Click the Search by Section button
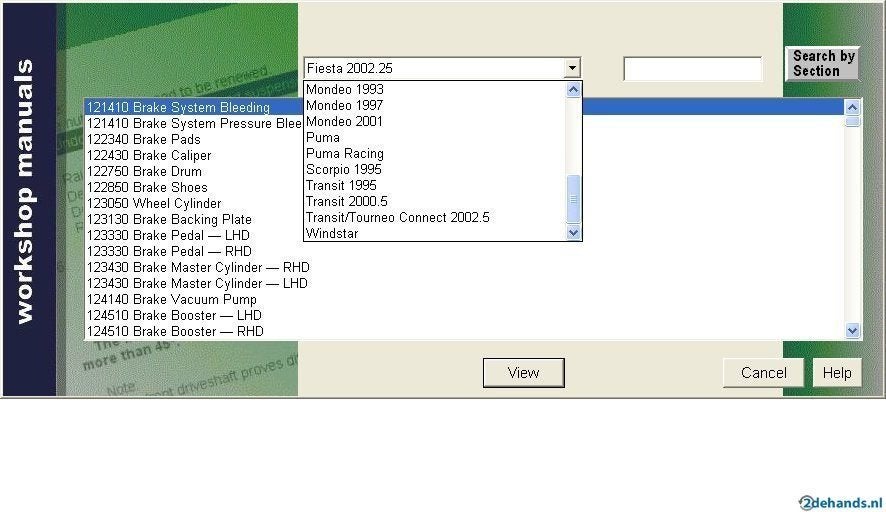The height and width of the screenshot is (512, 886). (x=823, y=63)
